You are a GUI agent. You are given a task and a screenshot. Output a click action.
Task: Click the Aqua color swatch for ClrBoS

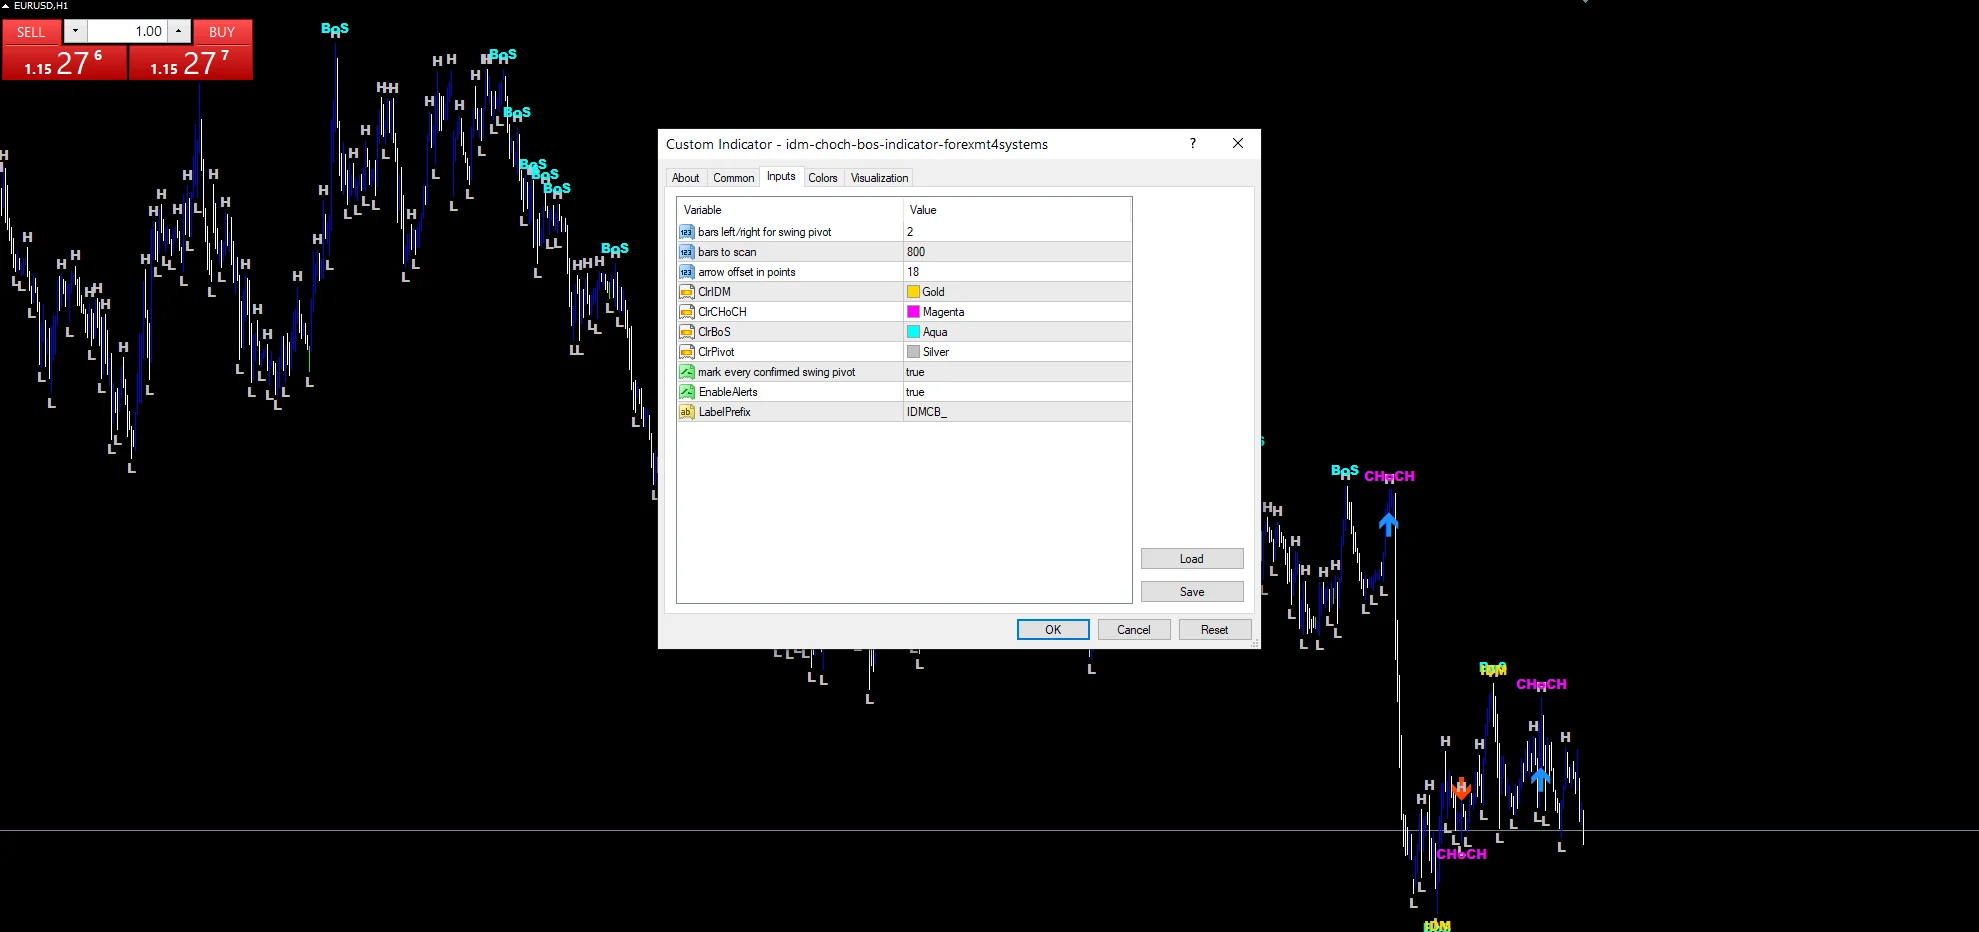(x=913, y=332)
